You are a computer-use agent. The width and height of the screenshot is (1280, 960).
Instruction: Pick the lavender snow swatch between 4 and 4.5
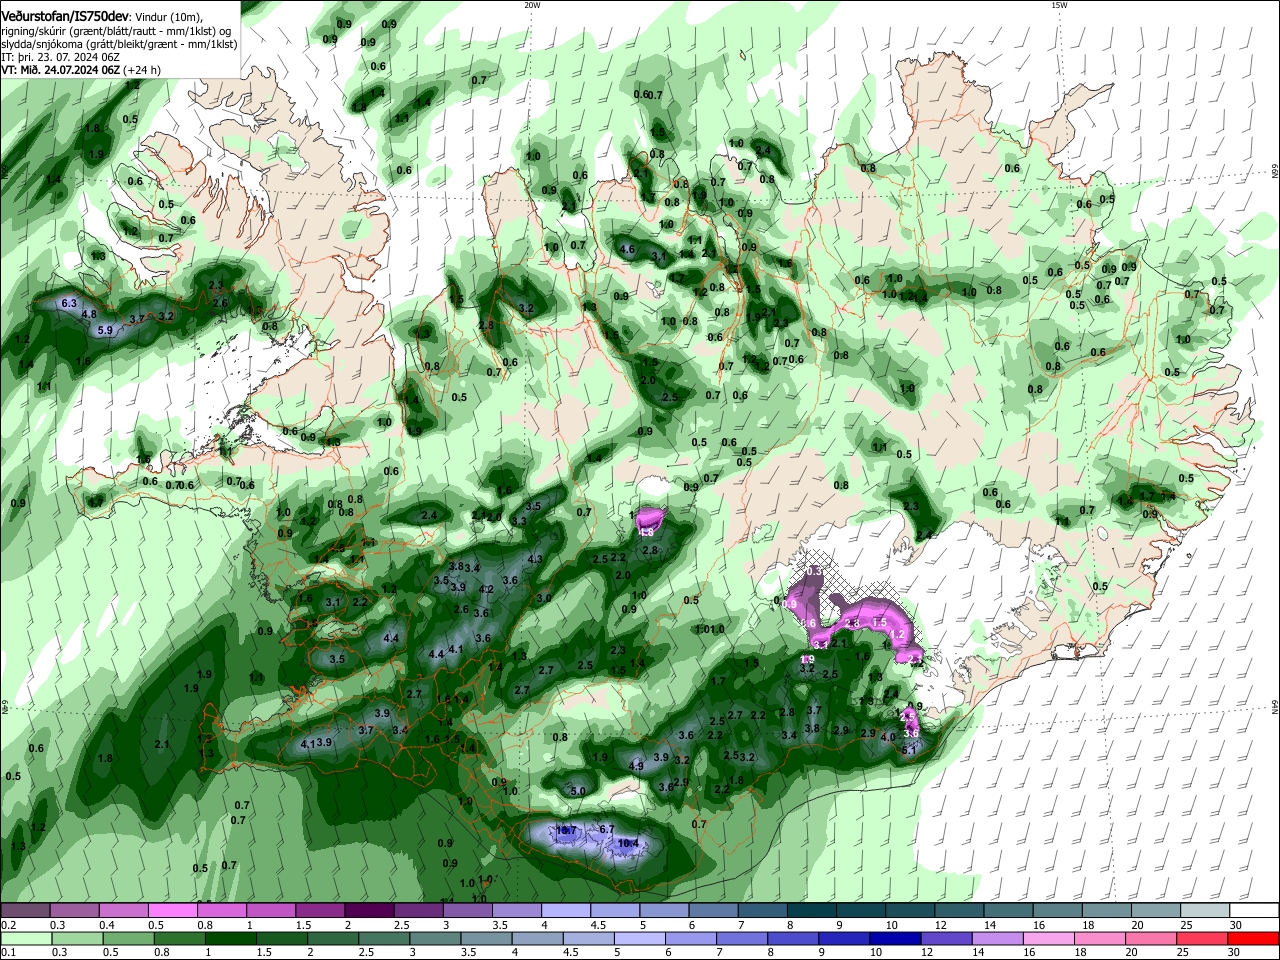click(x=565, y=910)
